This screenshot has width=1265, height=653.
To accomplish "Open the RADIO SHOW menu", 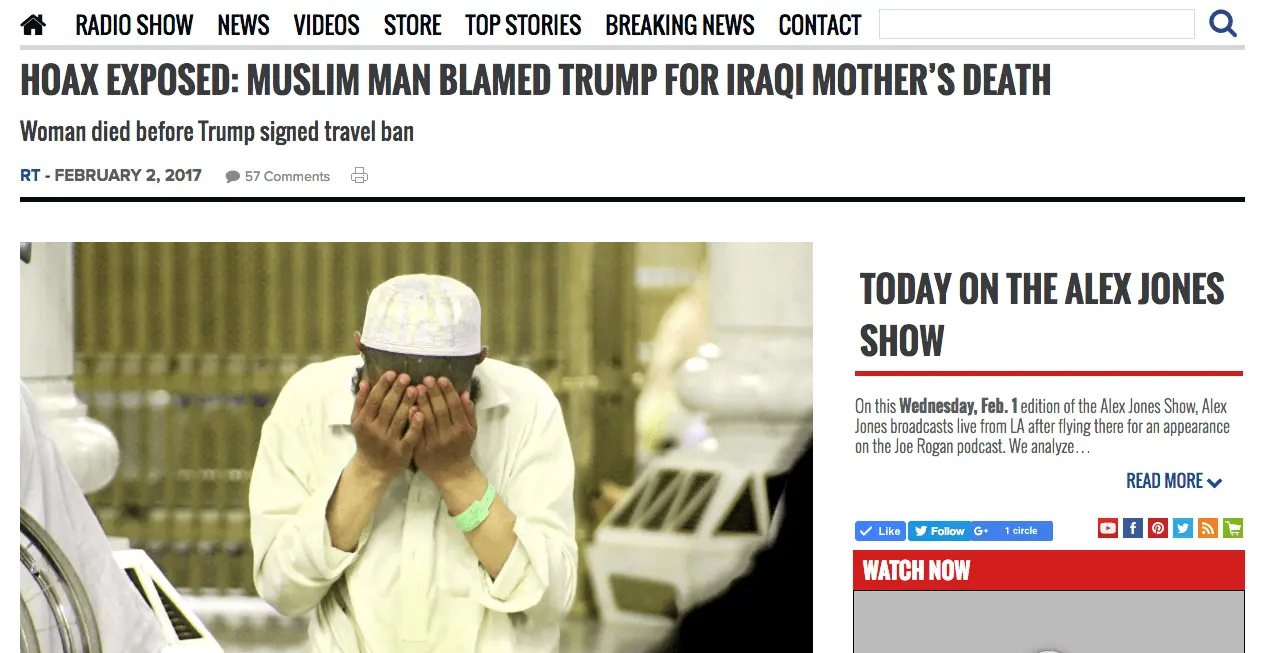I will pyautogui.click(x=134, y=25).
